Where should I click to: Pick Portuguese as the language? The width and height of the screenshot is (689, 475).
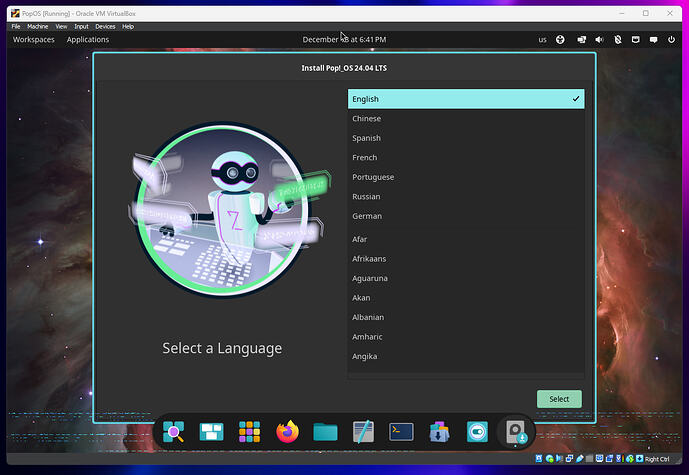point(466,177)
